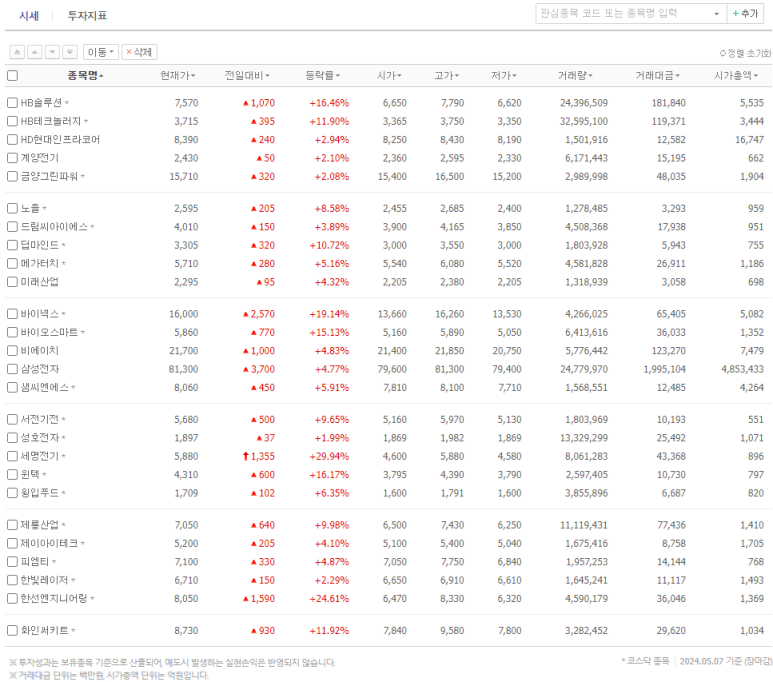This screenshot has height=682, width=773.
Task: Switch to the 투자지표 tab
Action: [87, 16]
